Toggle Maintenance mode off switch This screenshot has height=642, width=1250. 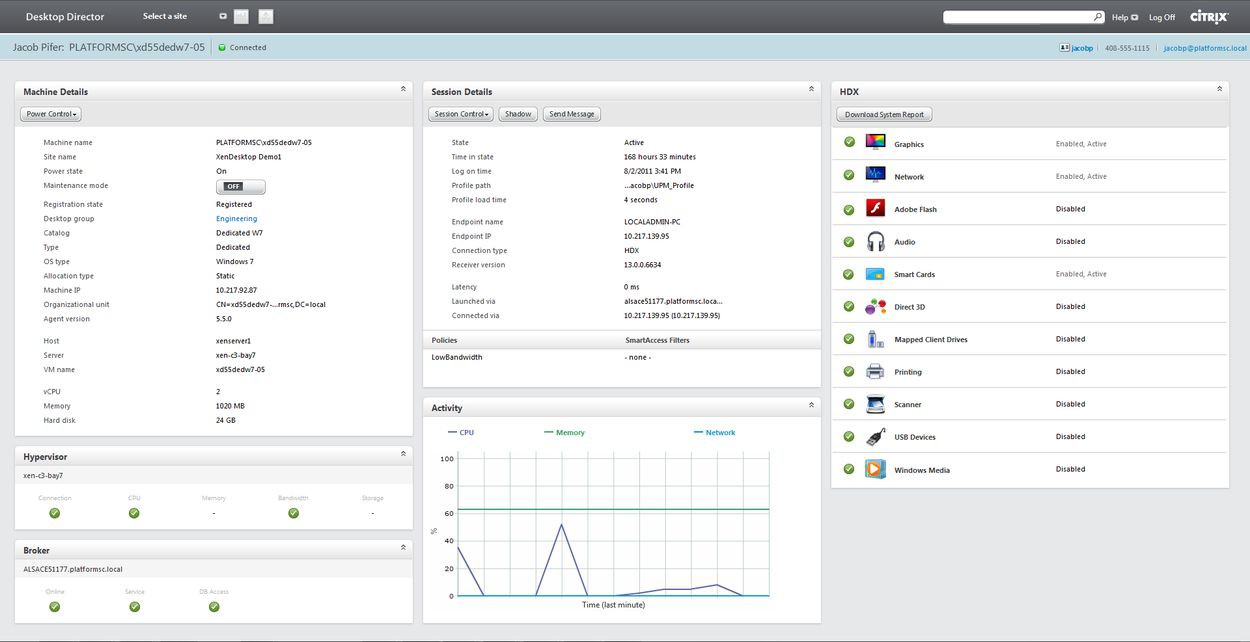click(239, 185)
